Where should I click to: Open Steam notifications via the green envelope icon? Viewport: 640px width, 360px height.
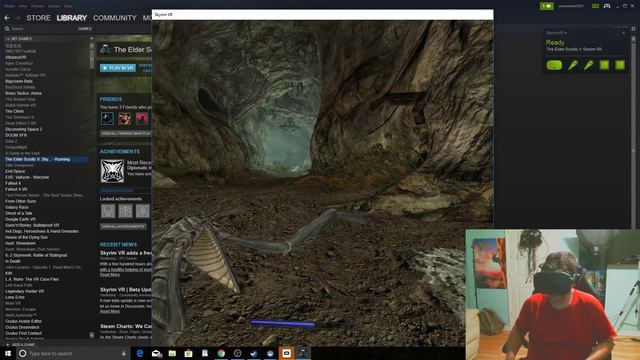[x=547, y=6]
